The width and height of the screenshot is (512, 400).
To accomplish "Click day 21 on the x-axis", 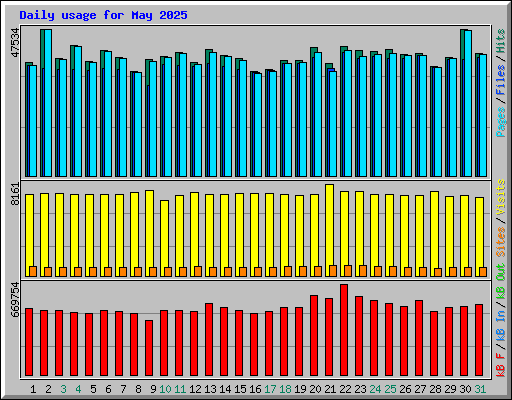I will [330, 389].
